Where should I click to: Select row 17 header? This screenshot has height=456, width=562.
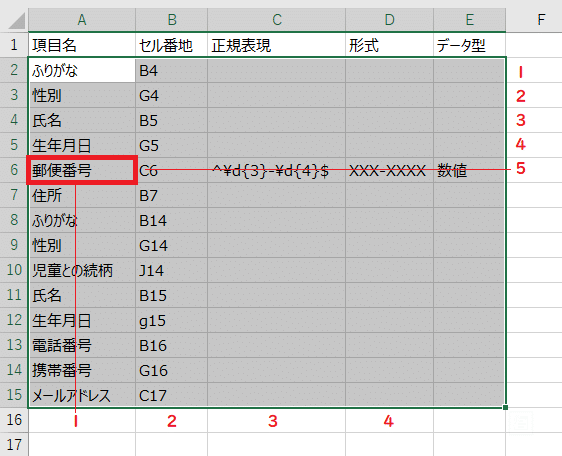(x=14, y=445)
